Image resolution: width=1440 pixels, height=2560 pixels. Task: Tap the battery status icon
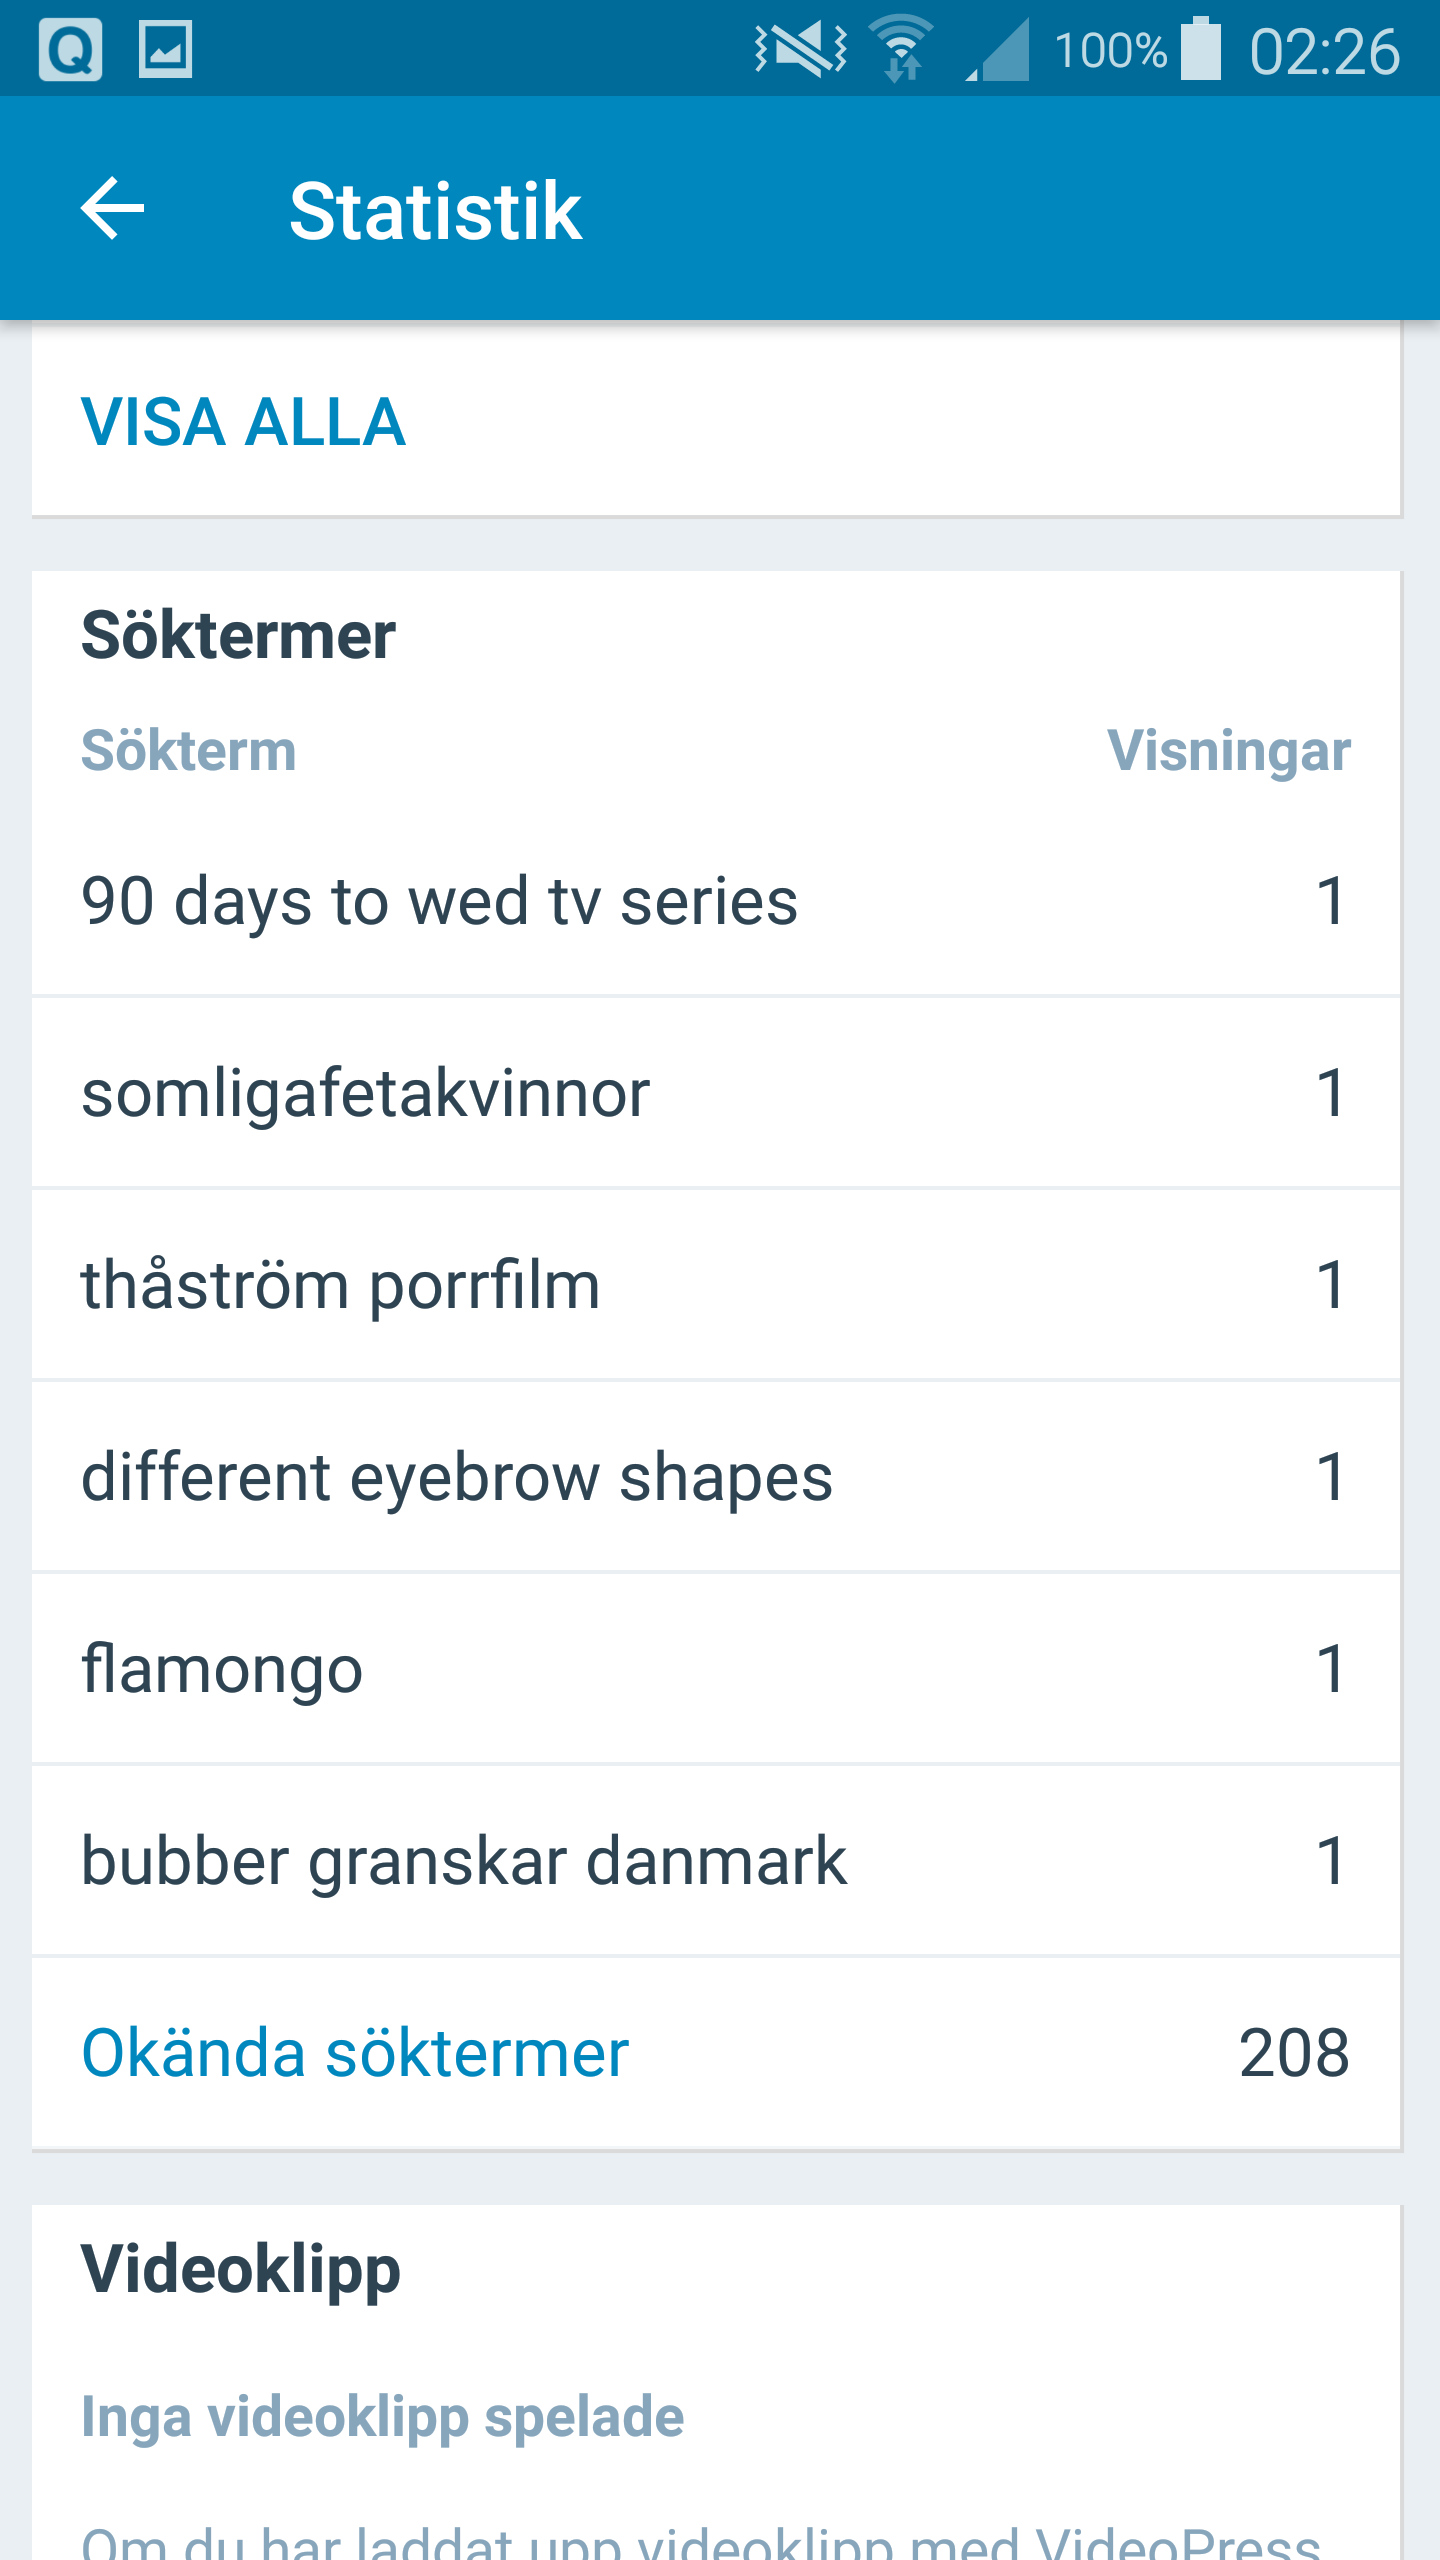pyautogui.click(x=1200, y=49)
